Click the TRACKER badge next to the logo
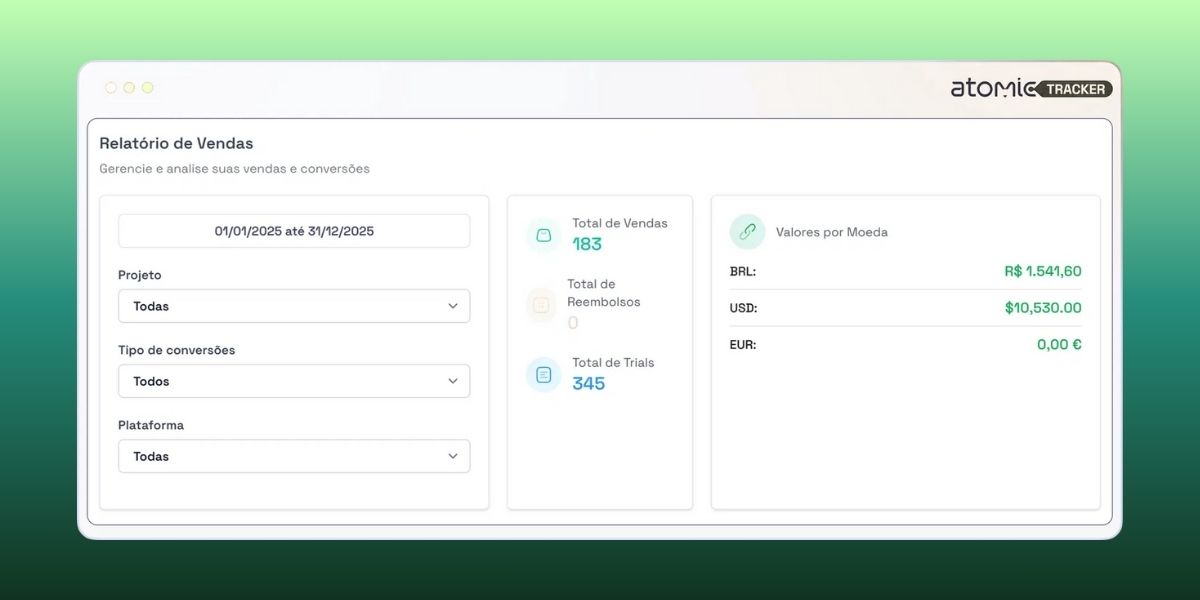 (x=1076, y=89)
